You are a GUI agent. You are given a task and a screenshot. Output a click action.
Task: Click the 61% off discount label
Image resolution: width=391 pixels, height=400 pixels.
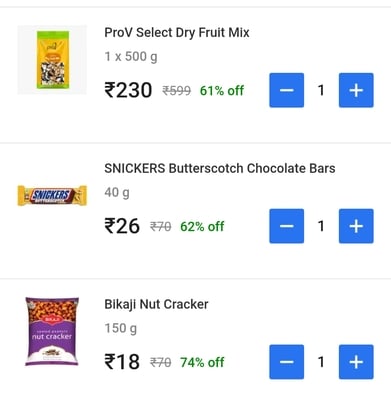[x=222, y=90]
